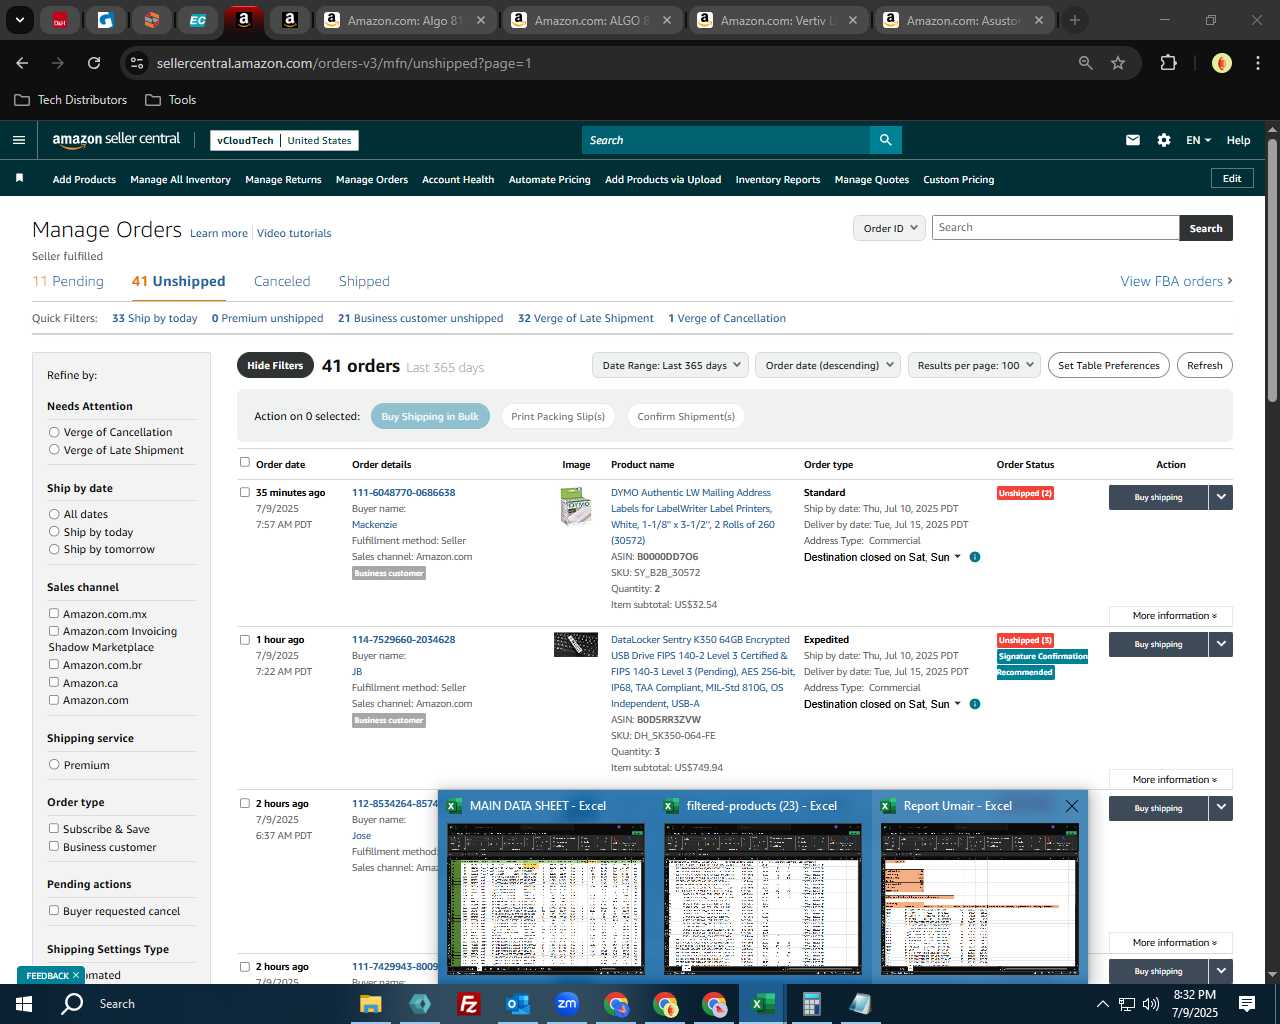Open Outlook from the taskbar
Viewport: 1280px width, 1024px height.
click(x=517, y=1004)
